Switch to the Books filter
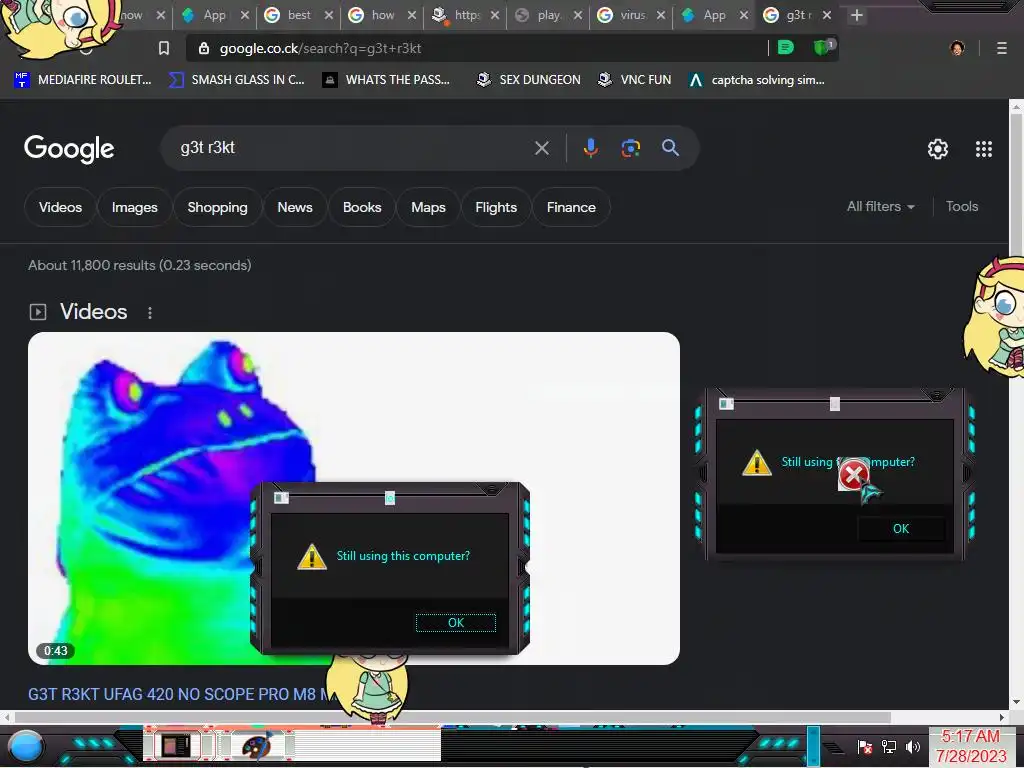 click(x=362, y=207)
